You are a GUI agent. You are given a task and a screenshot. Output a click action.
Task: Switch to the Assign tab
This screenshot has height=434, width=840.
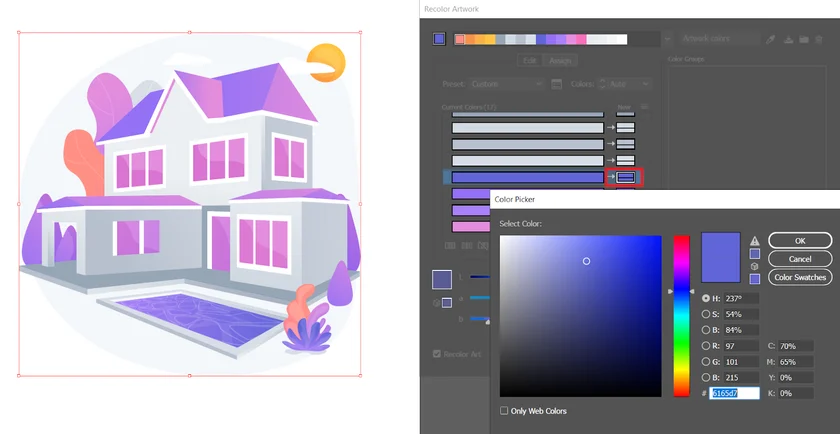coord(560,61)
